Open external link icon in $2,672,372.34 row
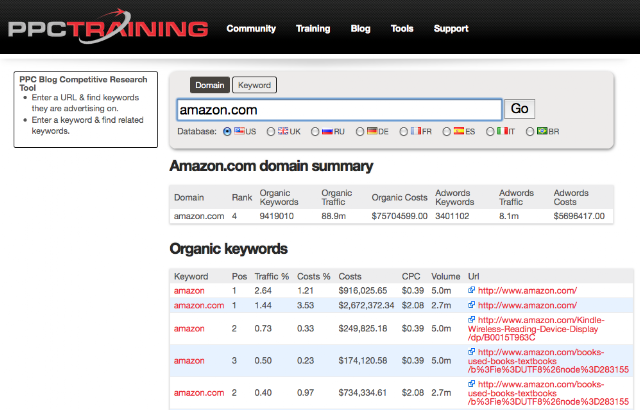 point(471,305)
